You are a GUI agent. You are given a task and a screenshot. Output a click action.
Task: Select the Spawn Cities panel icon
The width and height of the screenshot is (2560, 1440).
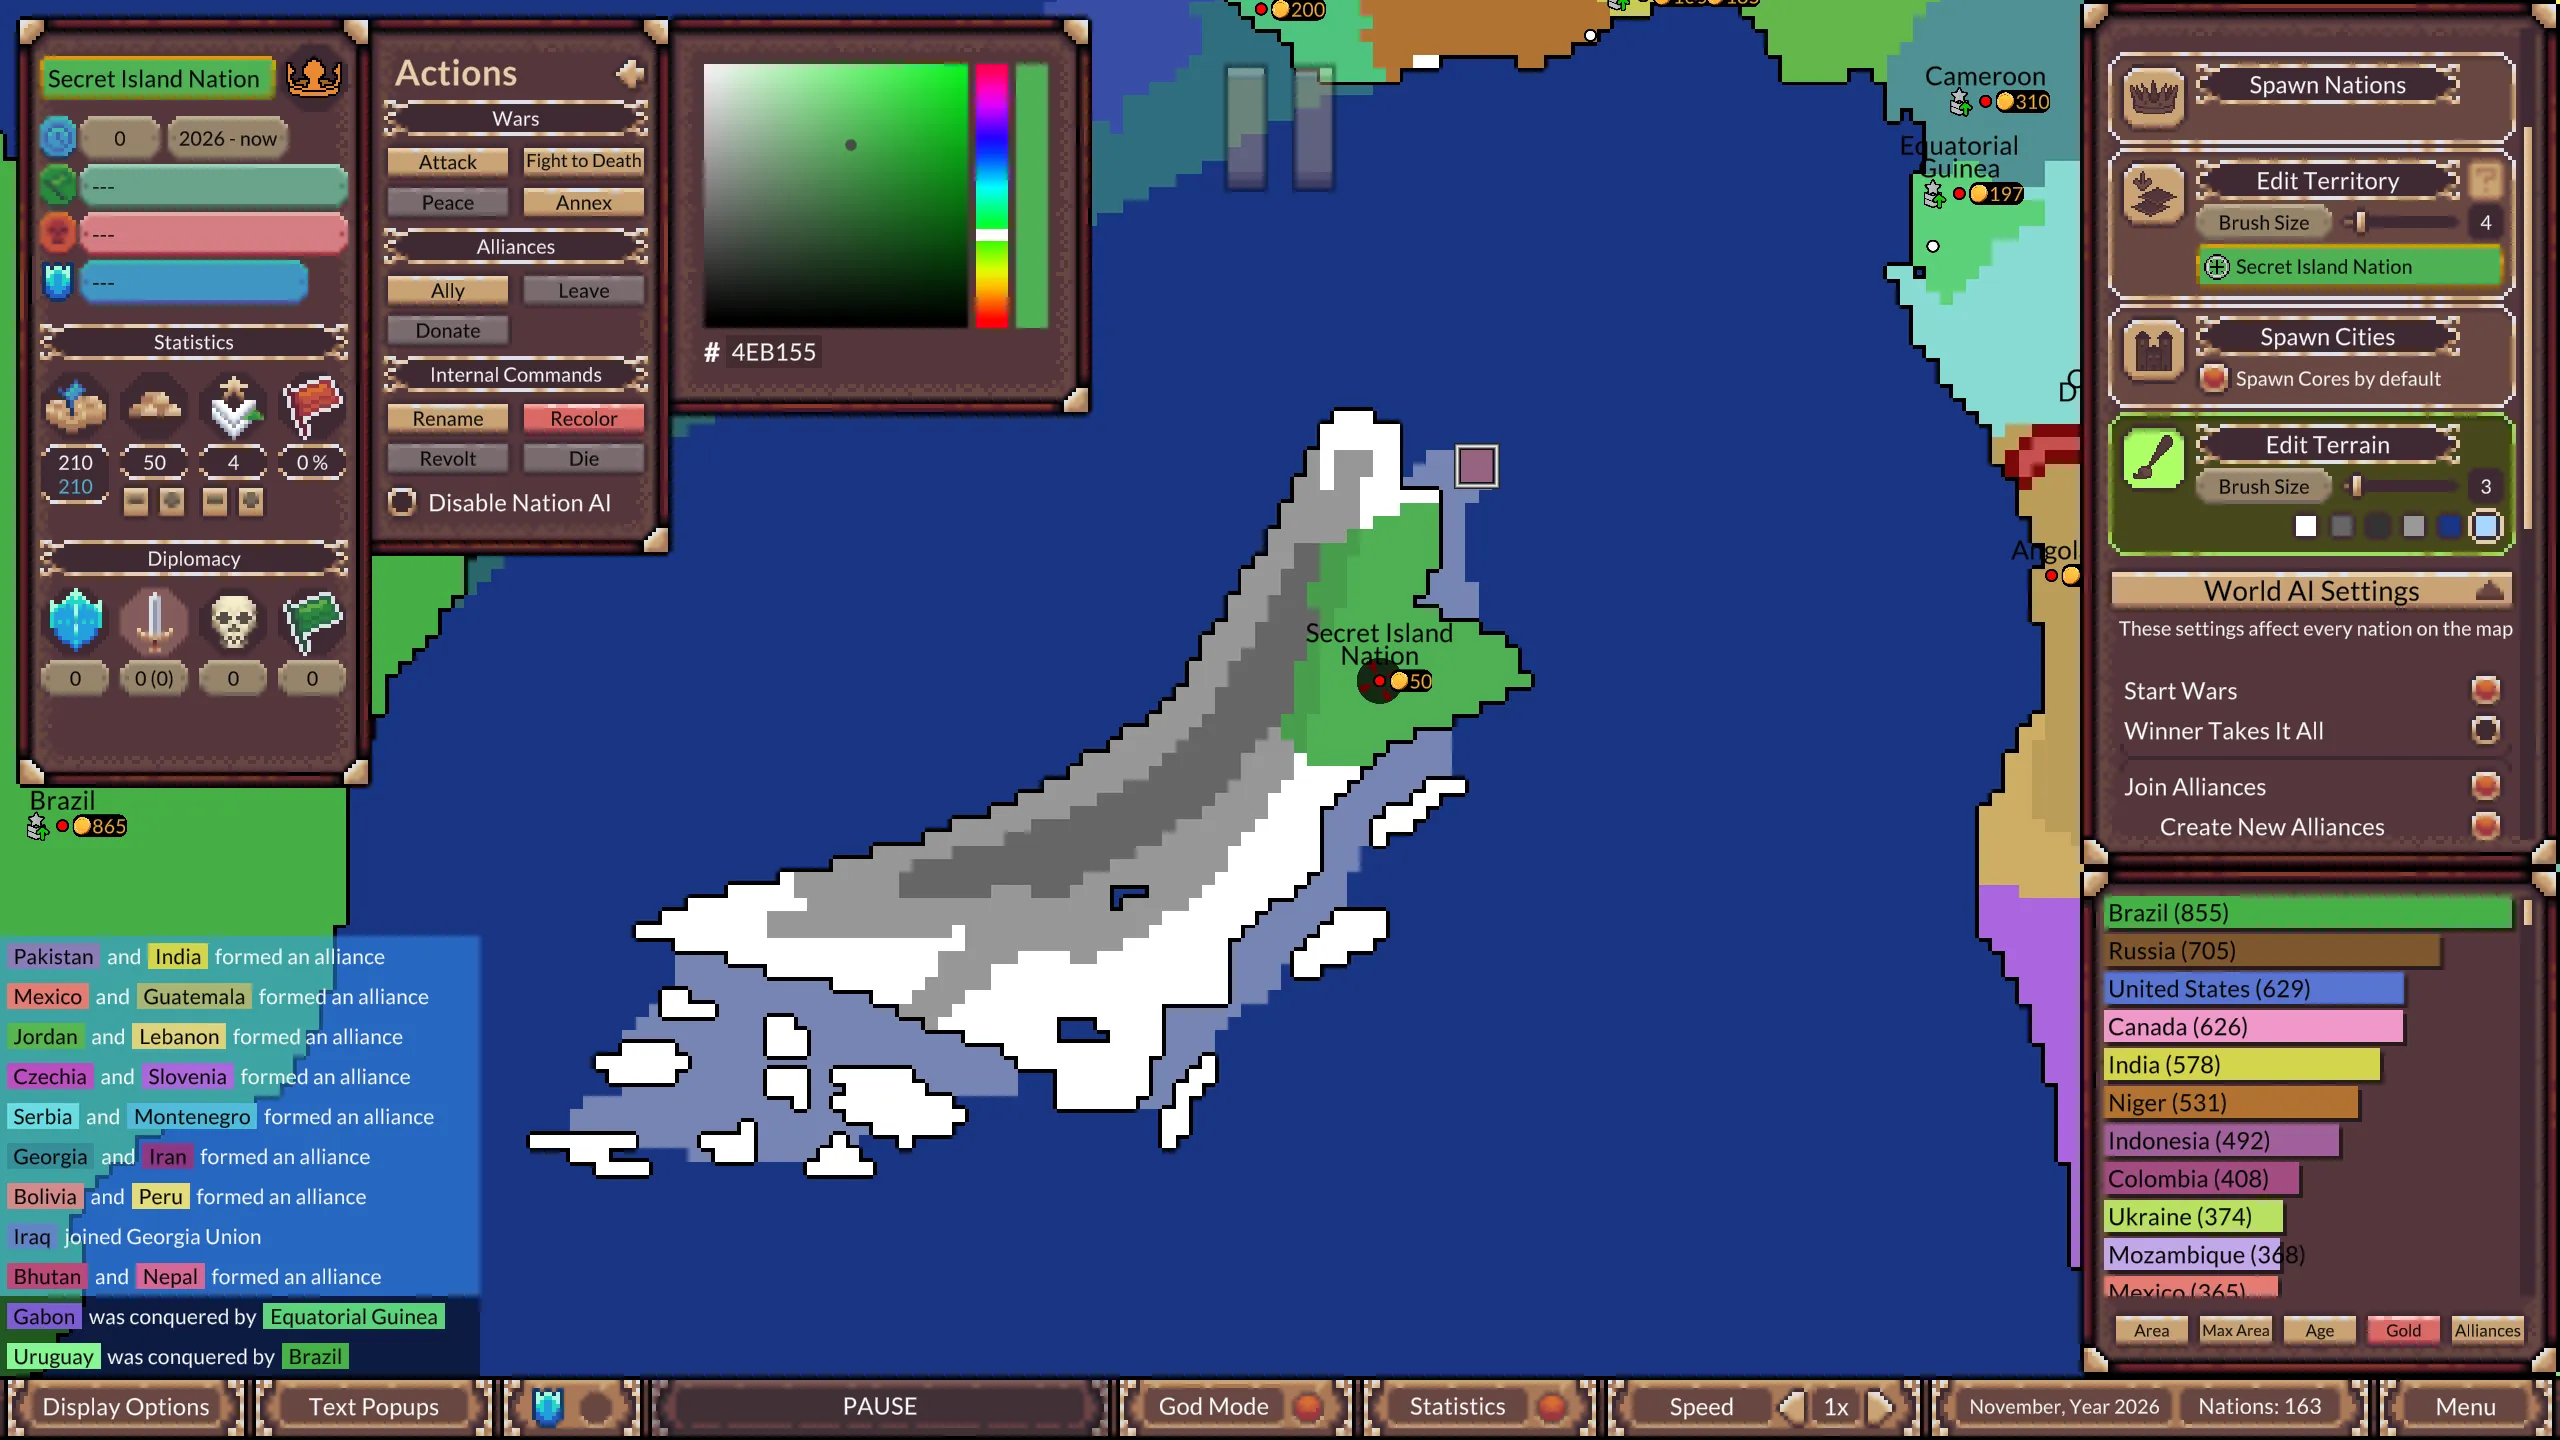2152,352
